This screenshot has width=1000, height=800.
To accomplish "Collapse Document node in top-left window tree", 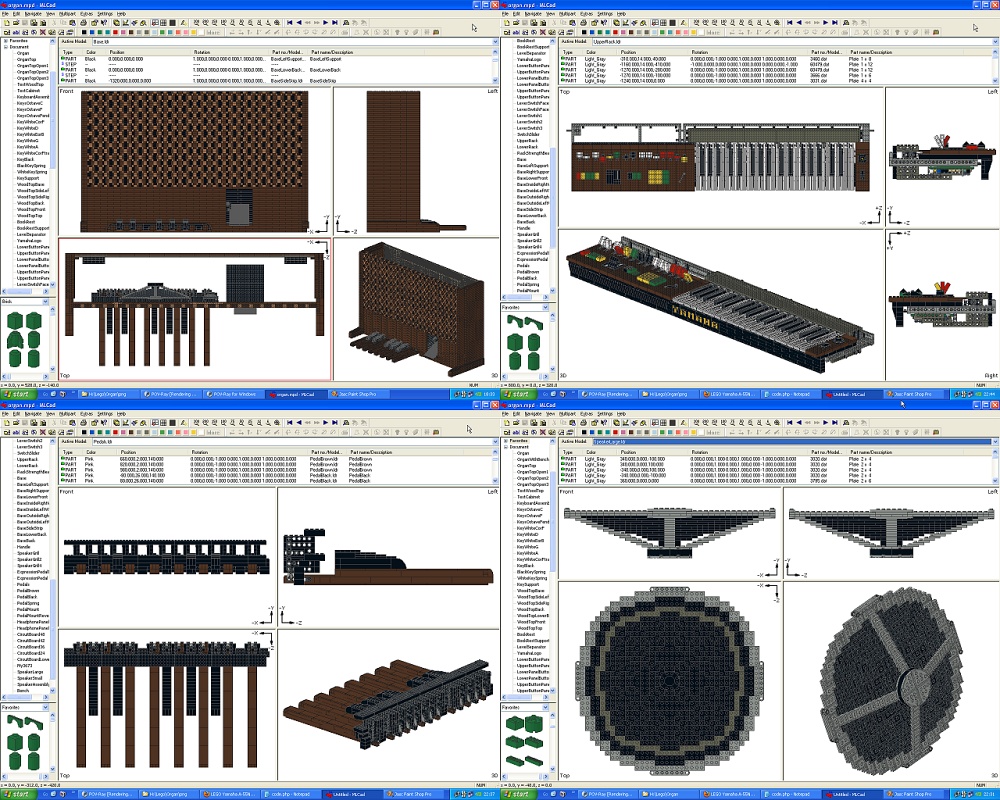I will (x=6, y=47).
